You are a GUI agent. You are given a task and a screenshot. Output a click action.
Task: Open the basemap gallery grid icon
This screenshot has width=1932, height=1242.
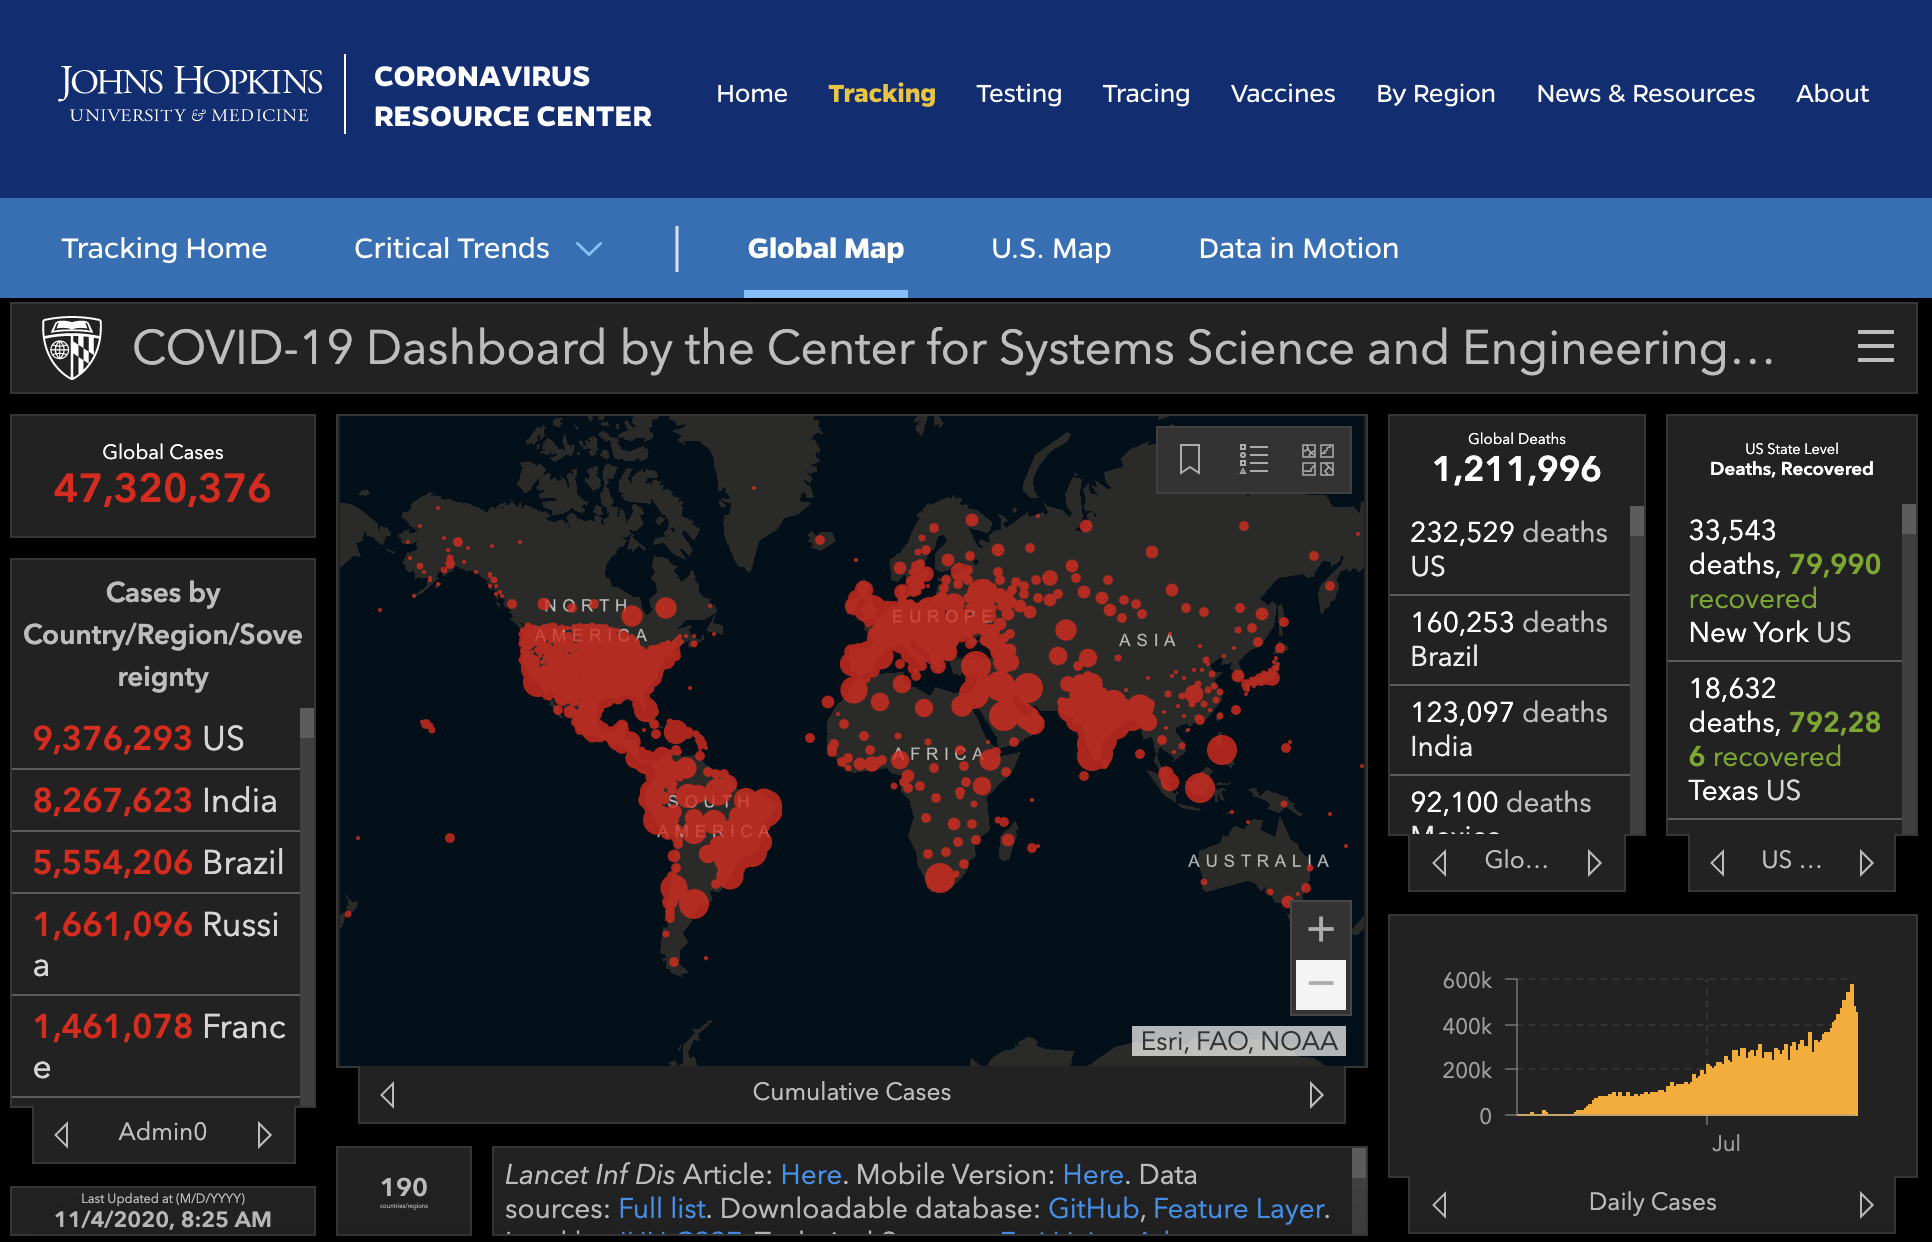click(1317, 460)
